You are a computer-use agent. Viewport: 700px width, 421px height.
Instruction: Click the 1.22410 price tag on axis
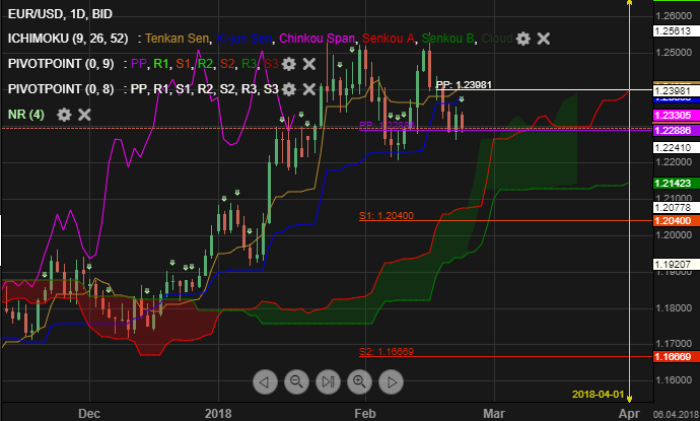[x=675, y=147]
